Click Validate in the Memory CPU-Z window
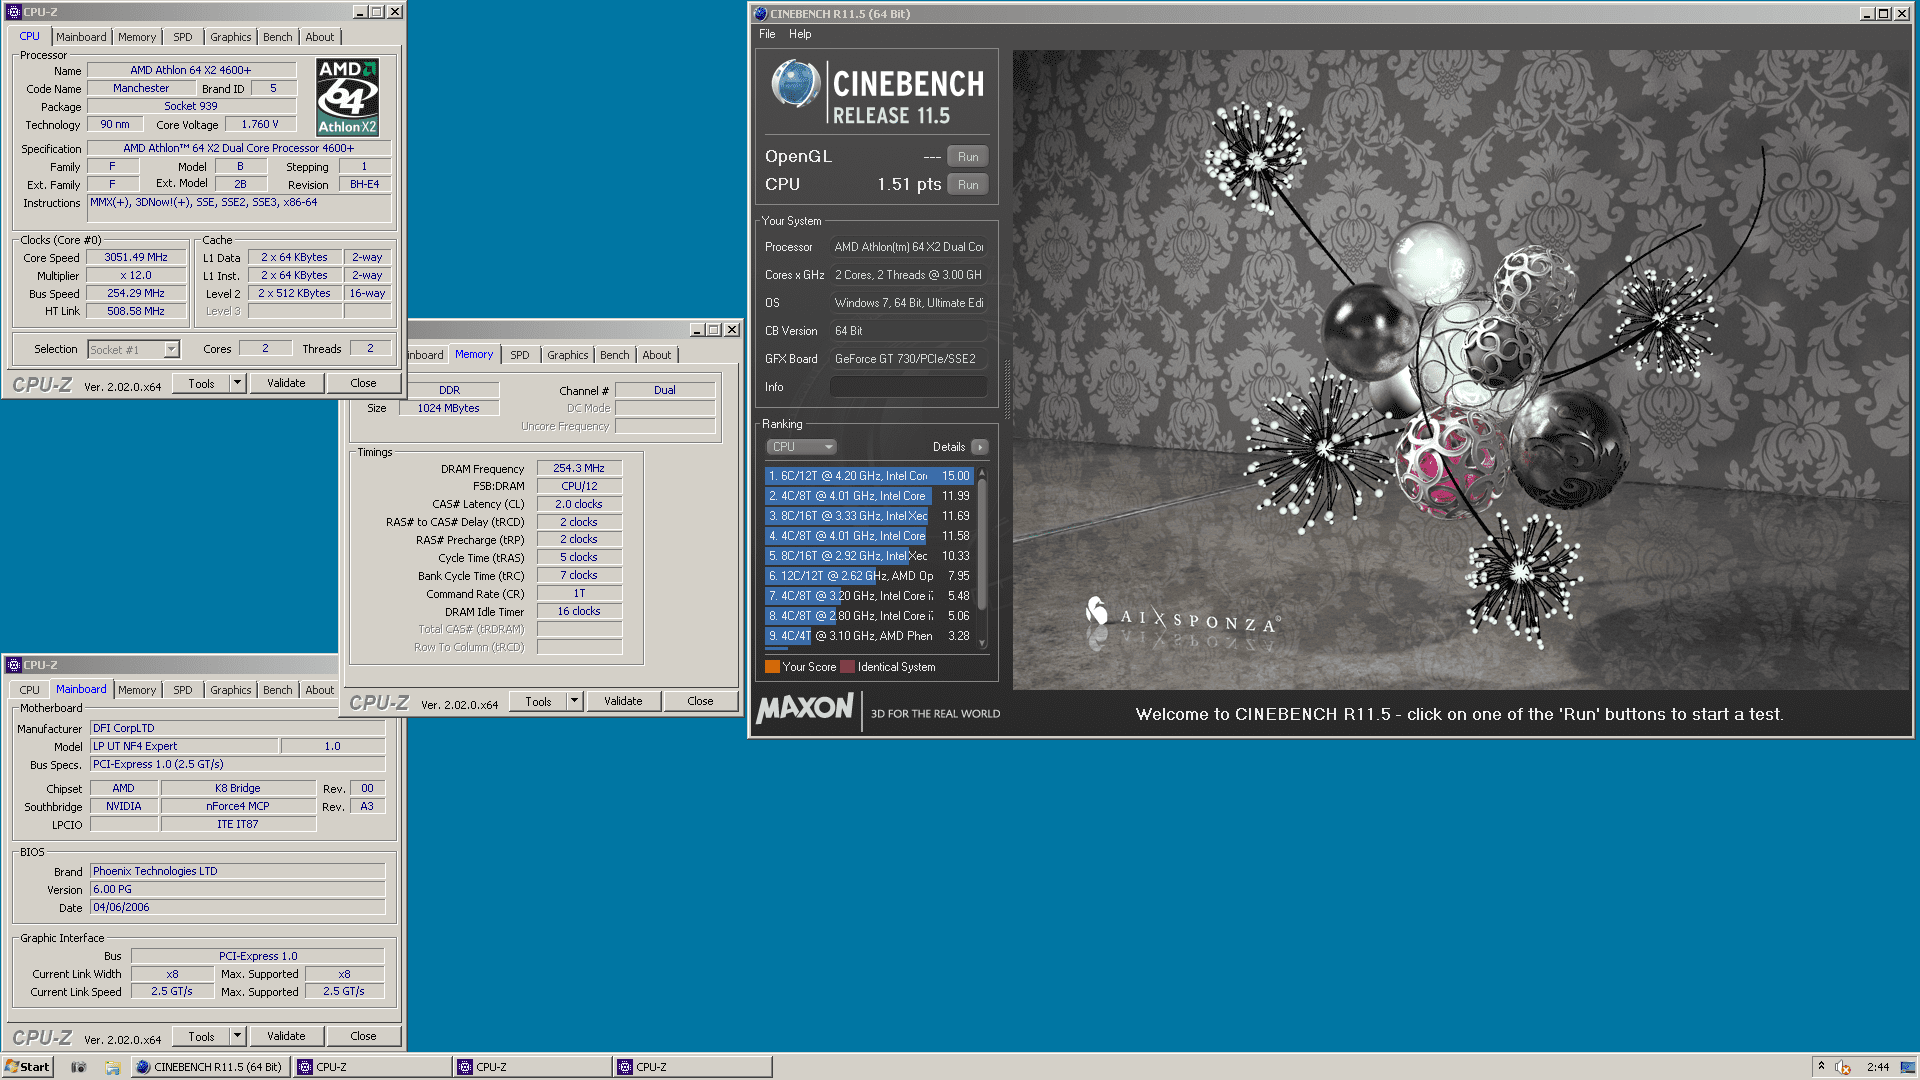 coord(623,701)
